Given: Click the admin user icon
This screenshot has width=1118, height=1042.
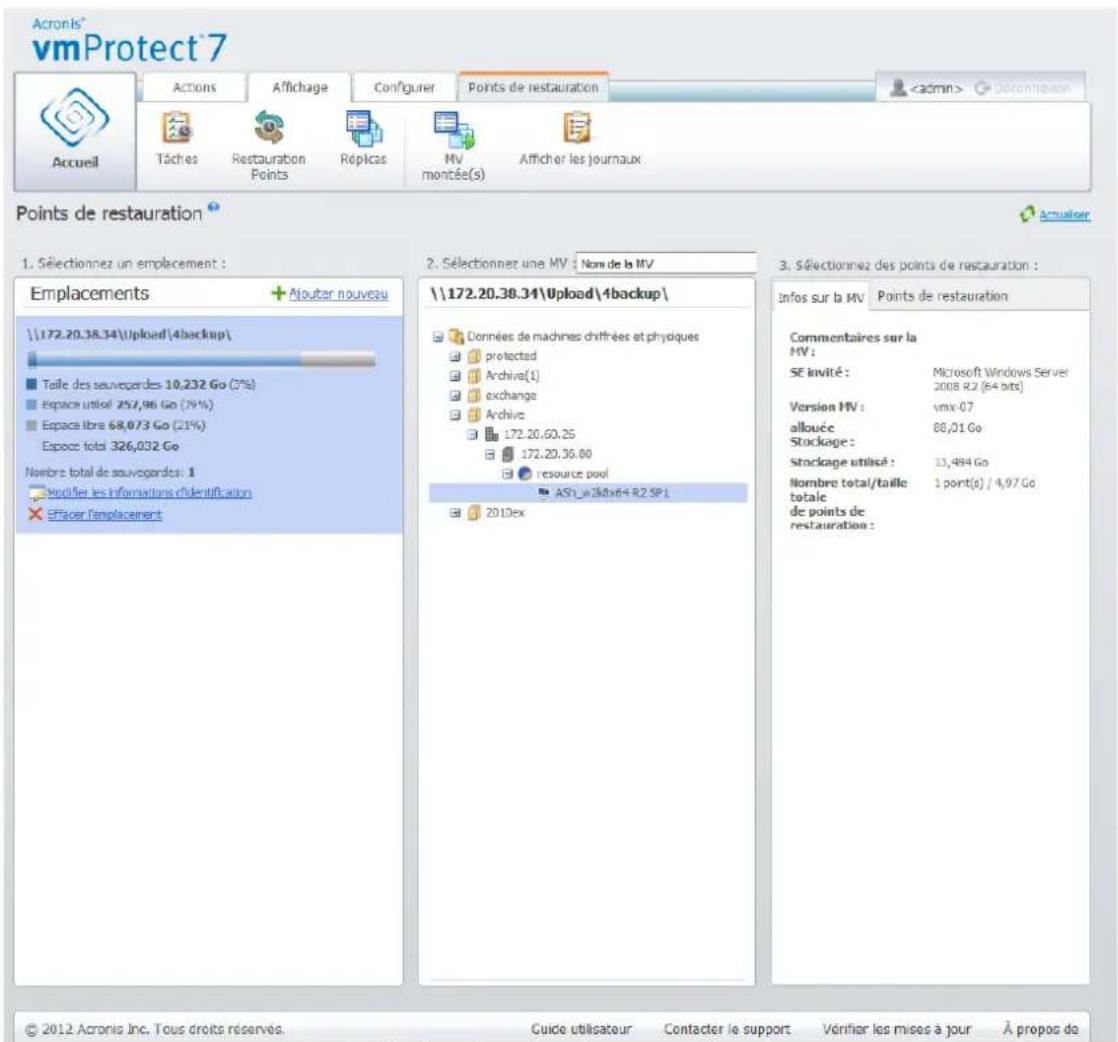Looking at the screenshot, I should (898, 88).
